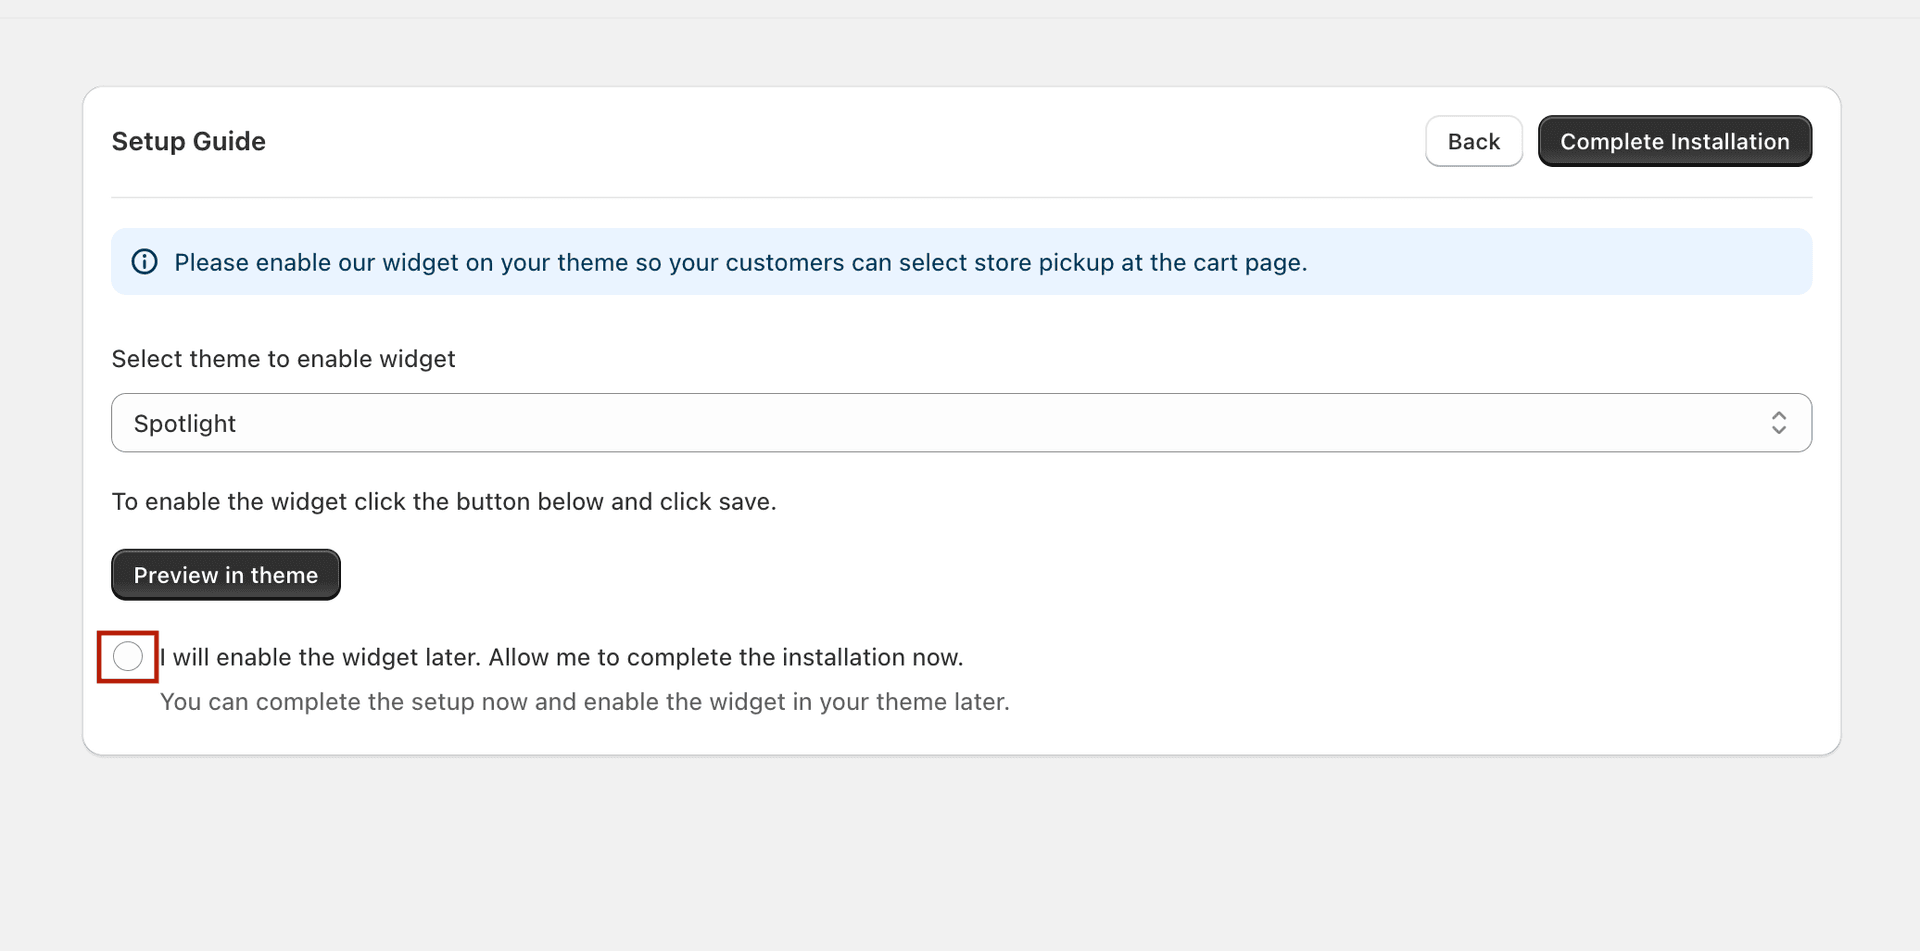
Task: Click the label 'I will enable the widget later'
Action: 563,657
